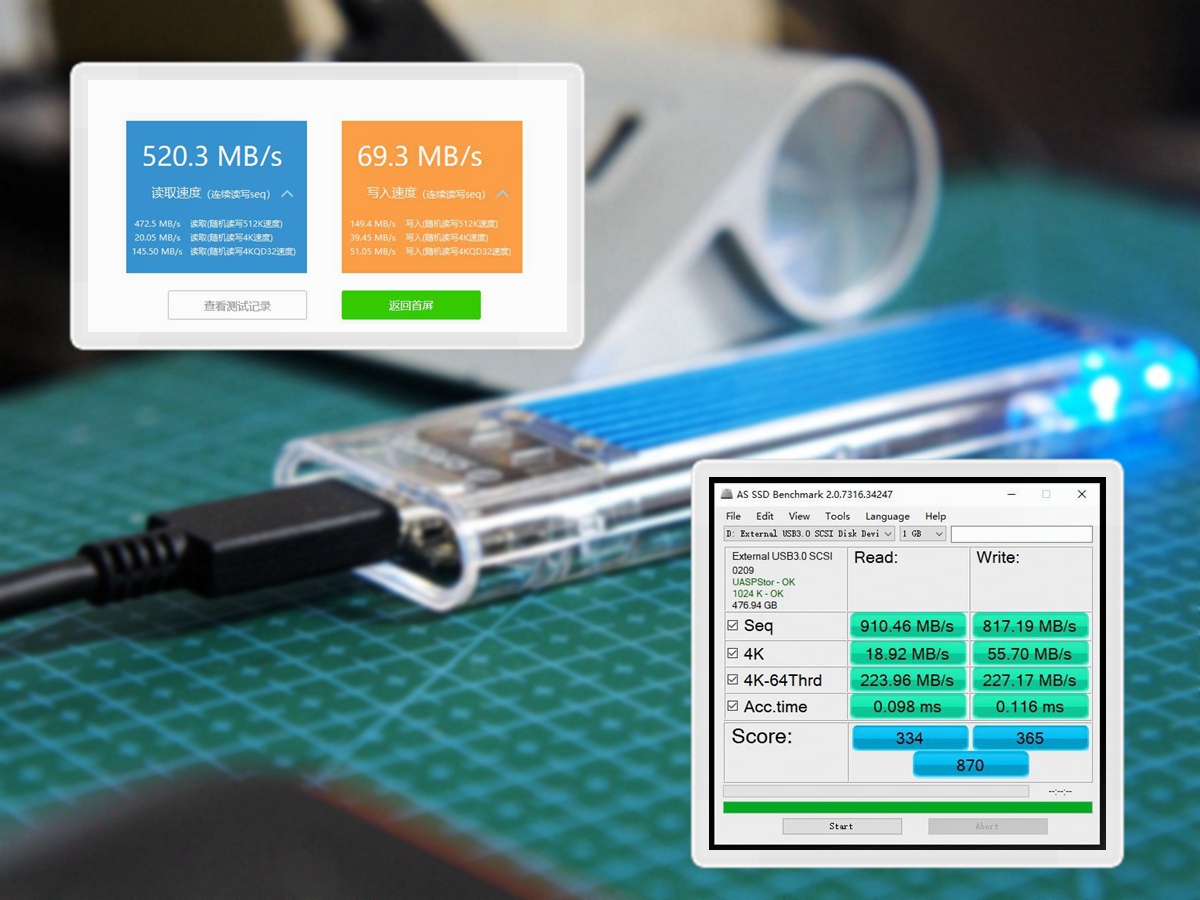
Task: Click the 910.46 MB/s Seq read result
Action: pos(908,626)
